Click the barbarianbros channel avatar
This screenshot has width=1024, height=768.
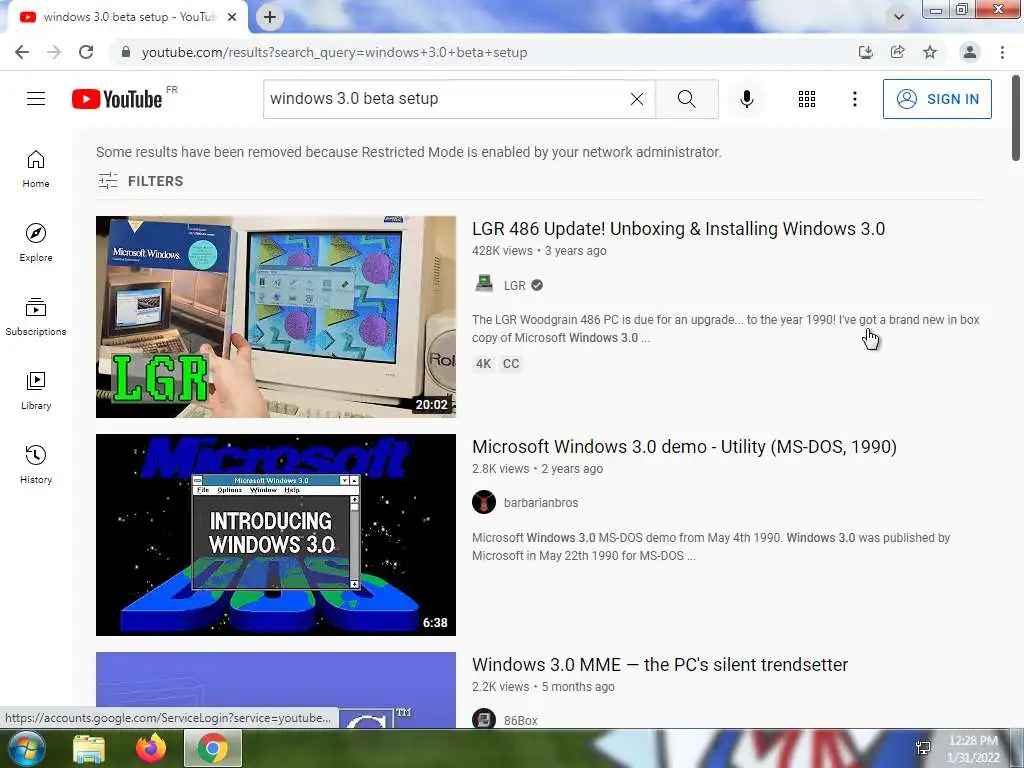pos(484,502)
